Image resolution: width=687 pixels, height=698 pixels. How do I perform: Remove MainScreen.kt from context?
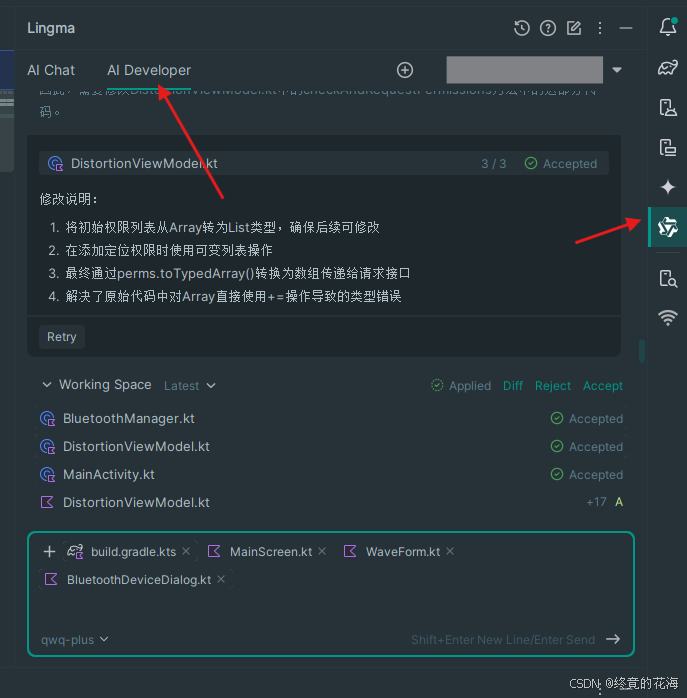(322, 552)
